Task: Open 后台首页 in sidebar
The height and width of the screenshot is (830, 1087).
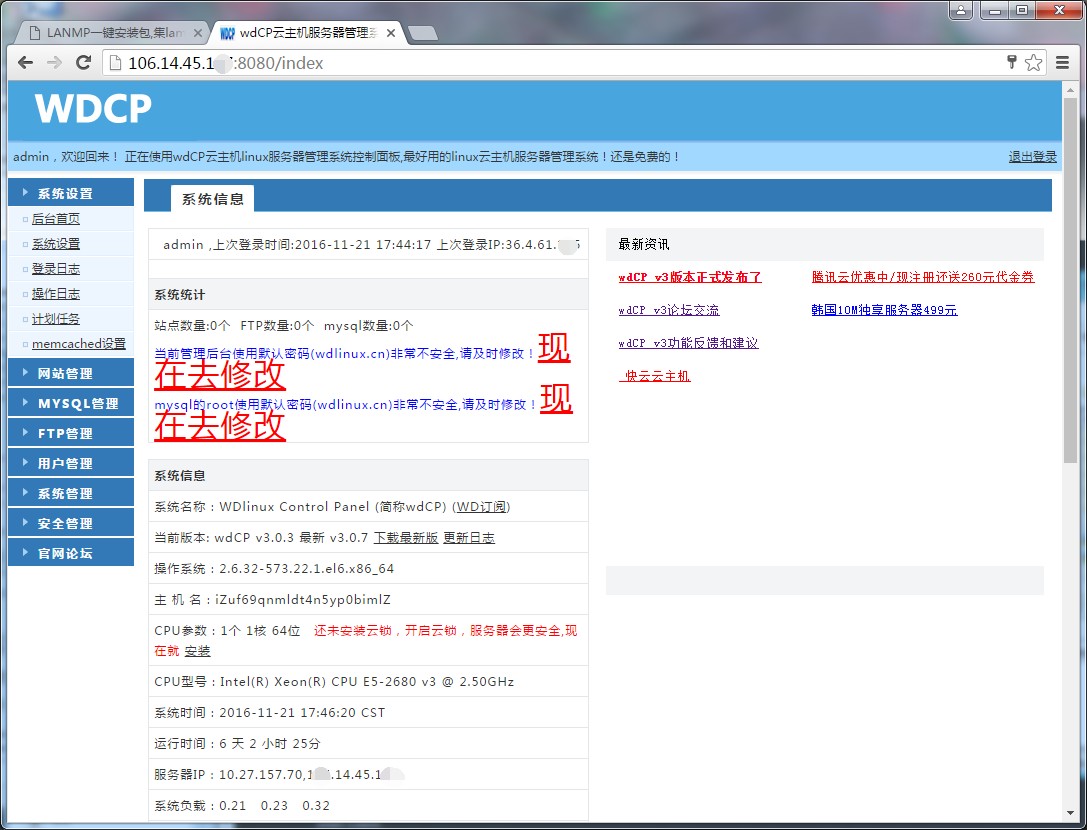Action: point(55,218)
